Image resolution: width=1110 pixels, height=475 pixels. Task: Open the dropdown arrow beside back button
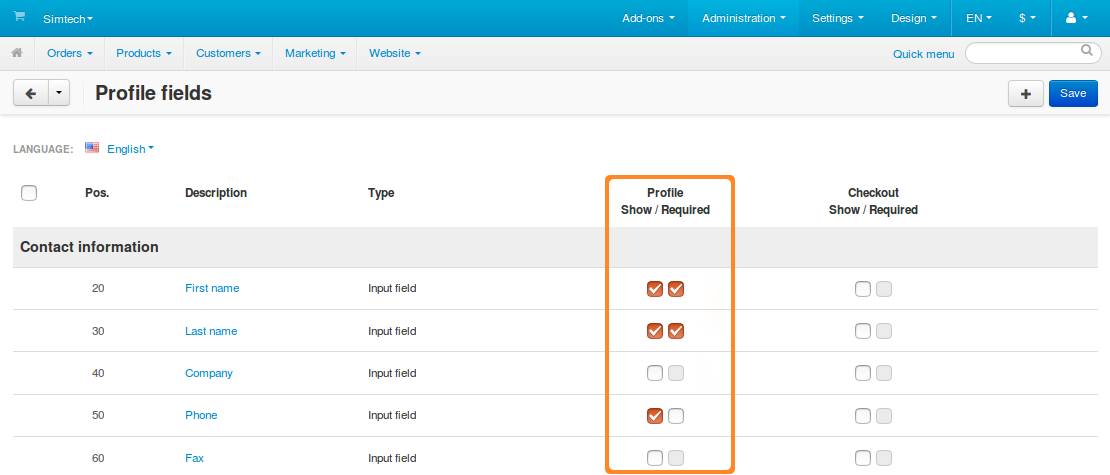tap(59, 93)
